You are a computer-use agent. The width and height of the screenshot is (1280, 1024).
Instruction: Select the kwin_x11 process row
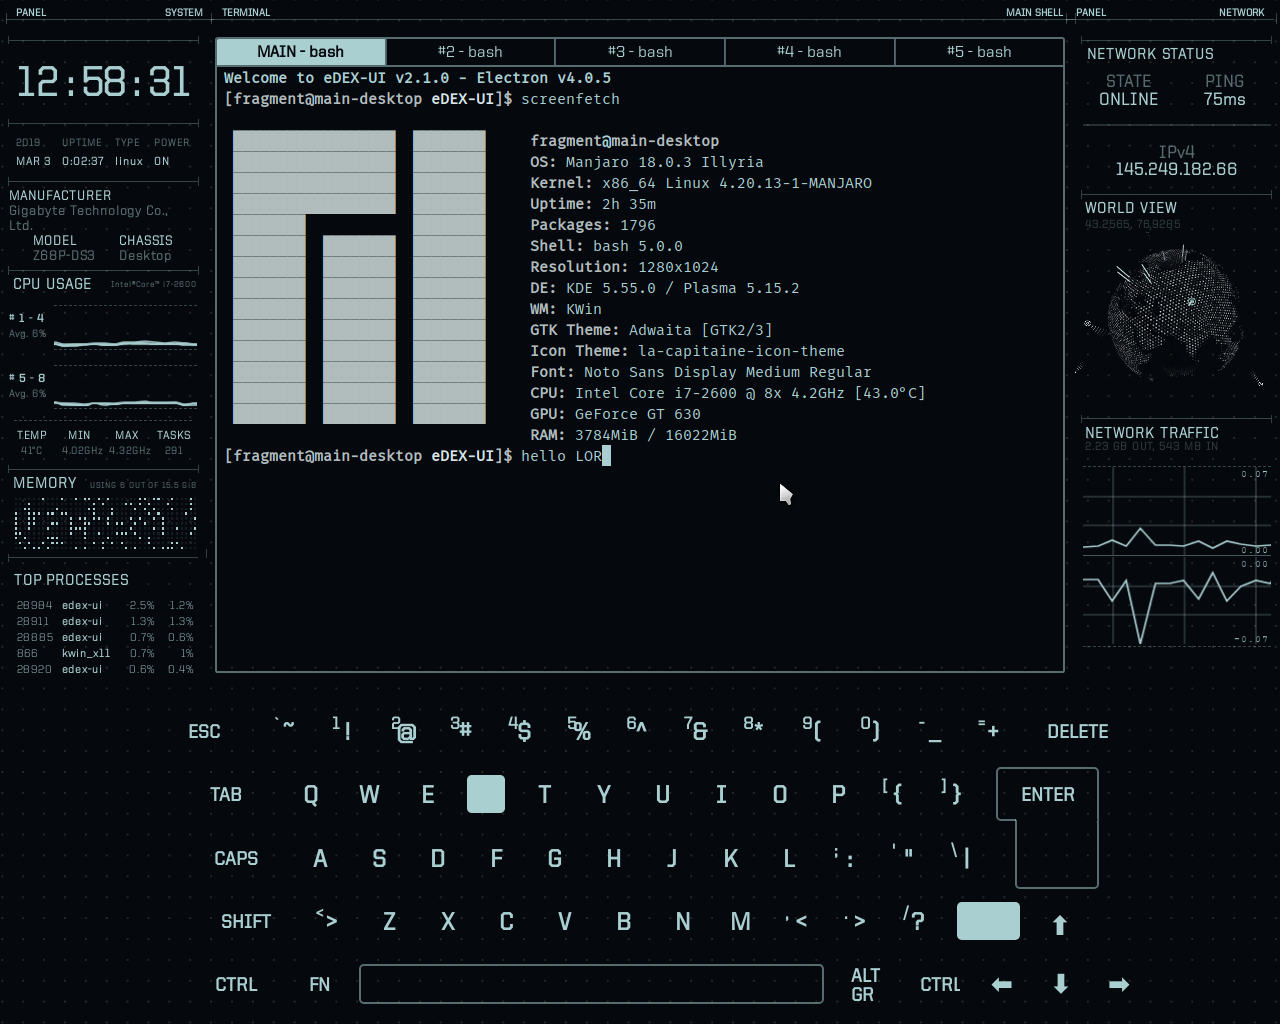click(x=105, y=653)
